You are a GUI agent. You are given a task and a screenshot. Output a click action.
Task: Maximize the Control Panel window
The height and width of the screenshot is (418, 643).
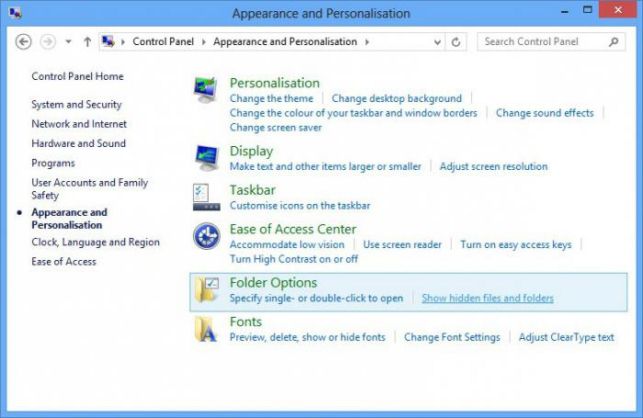click(587, 10)
